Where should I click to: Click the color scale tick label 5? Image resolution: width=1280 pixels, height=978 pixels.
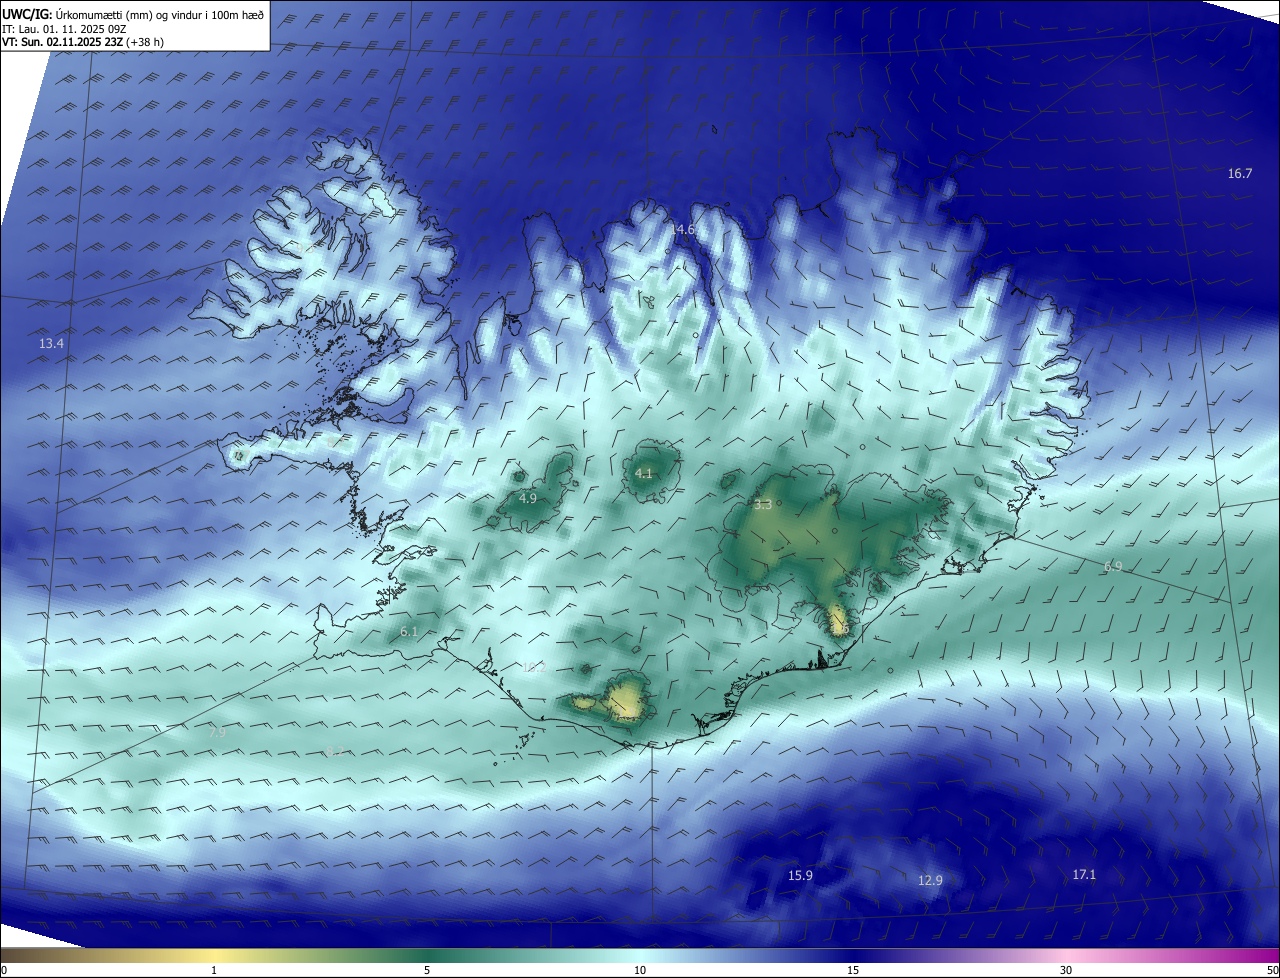pos(427,970)
